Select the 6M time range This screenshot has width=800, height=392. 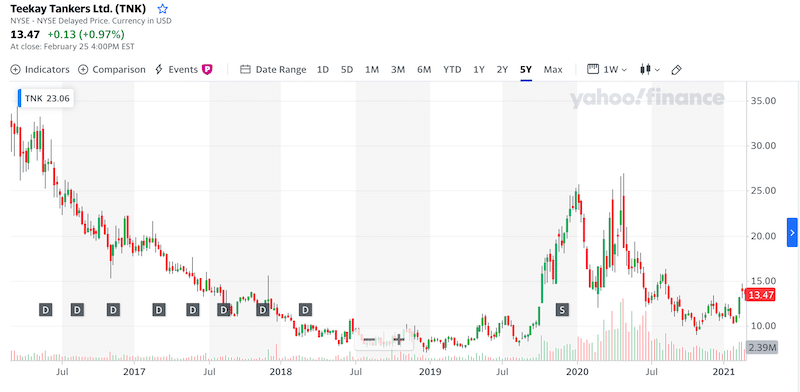424,69
